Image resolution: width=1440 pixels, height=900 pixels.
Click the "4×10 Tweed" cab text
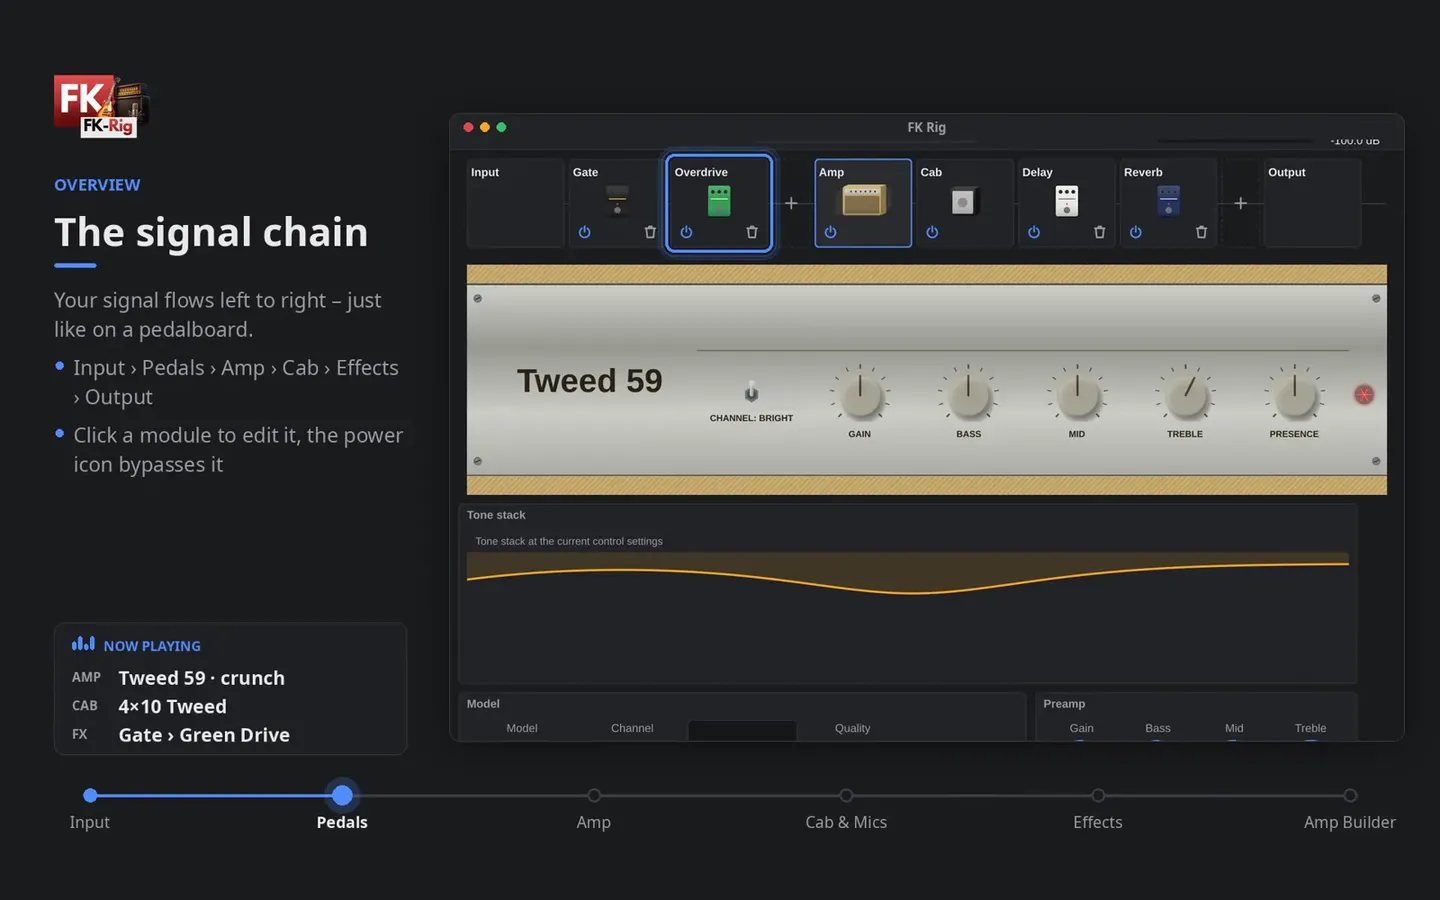pos(173,707)
